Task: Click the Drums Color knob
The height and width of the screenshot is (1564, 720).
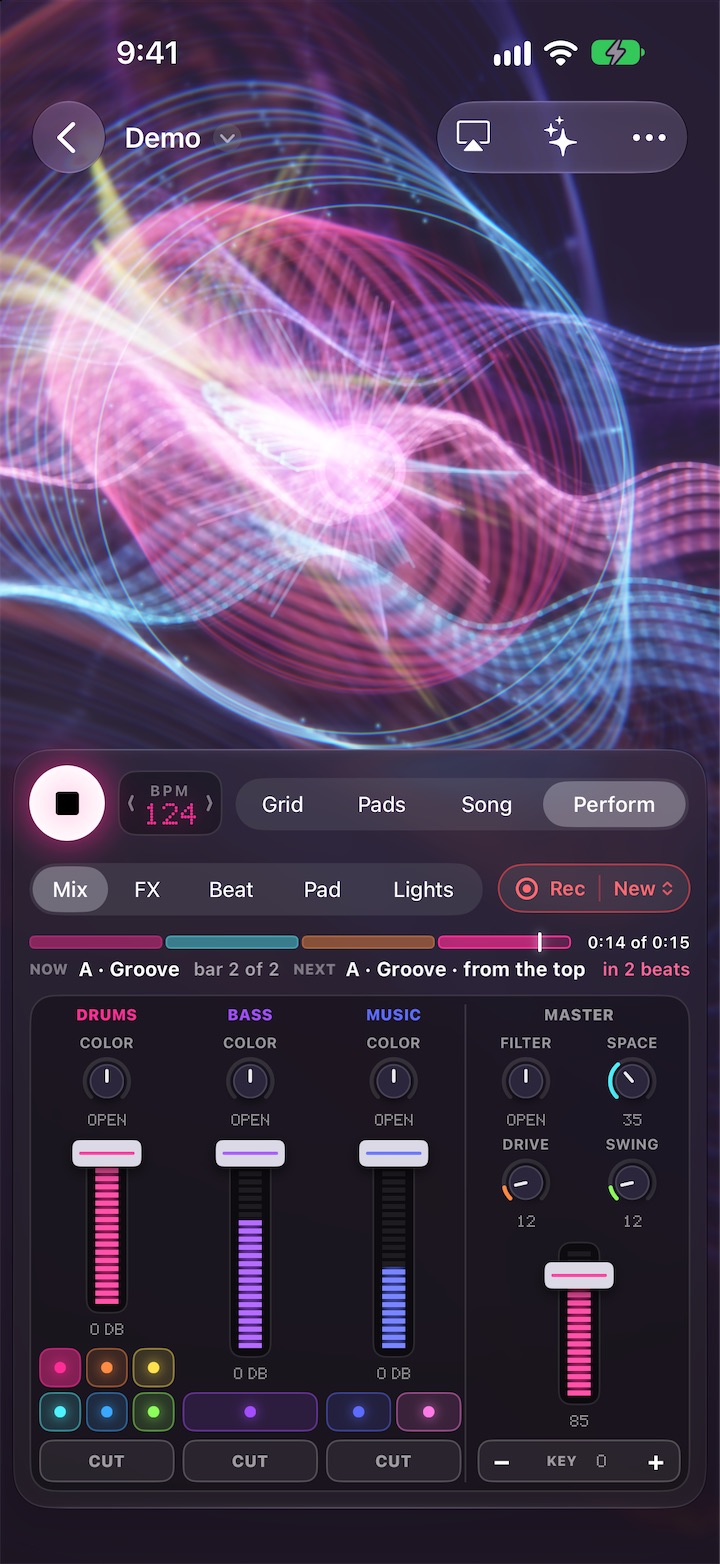Action: pos(106,1080)
